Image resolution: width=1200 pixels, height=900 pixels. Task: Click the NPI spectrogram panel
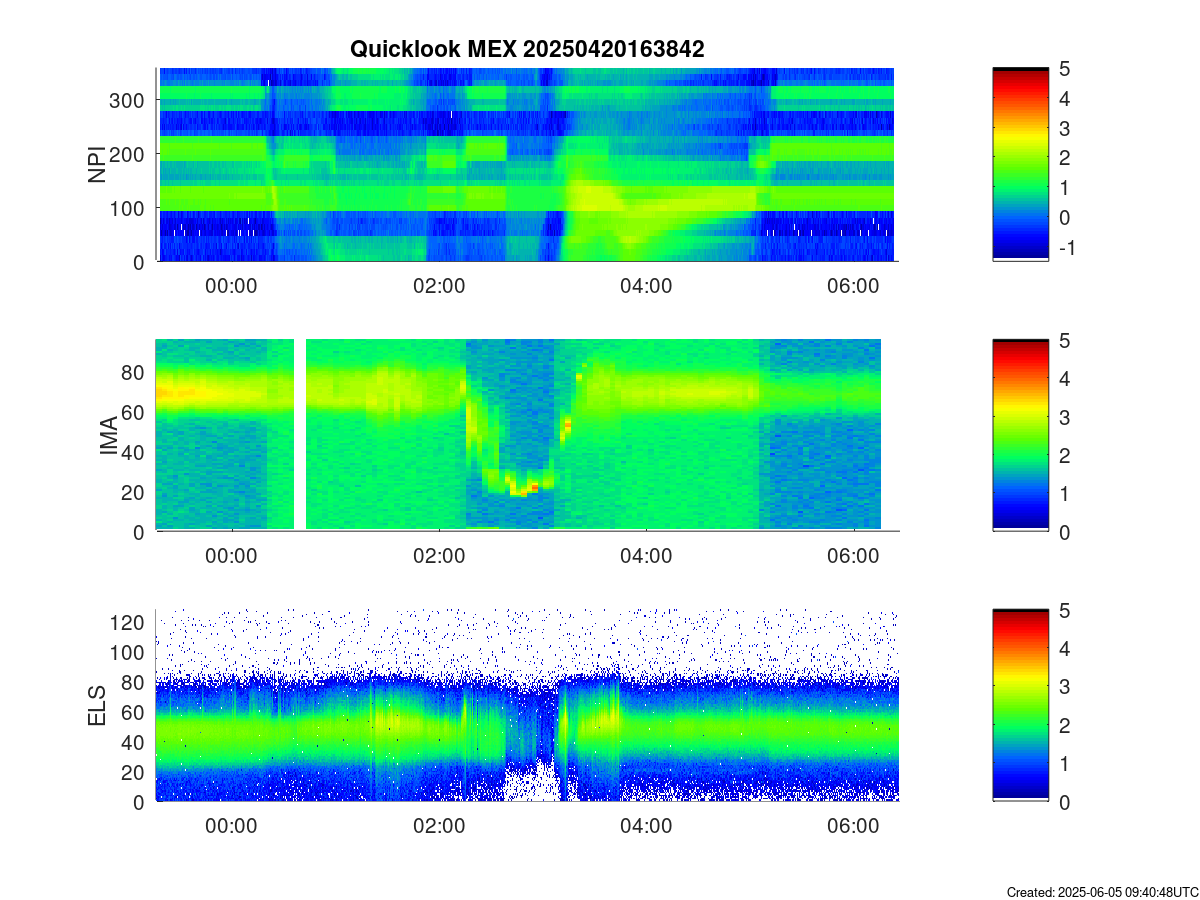coord(527,165)
